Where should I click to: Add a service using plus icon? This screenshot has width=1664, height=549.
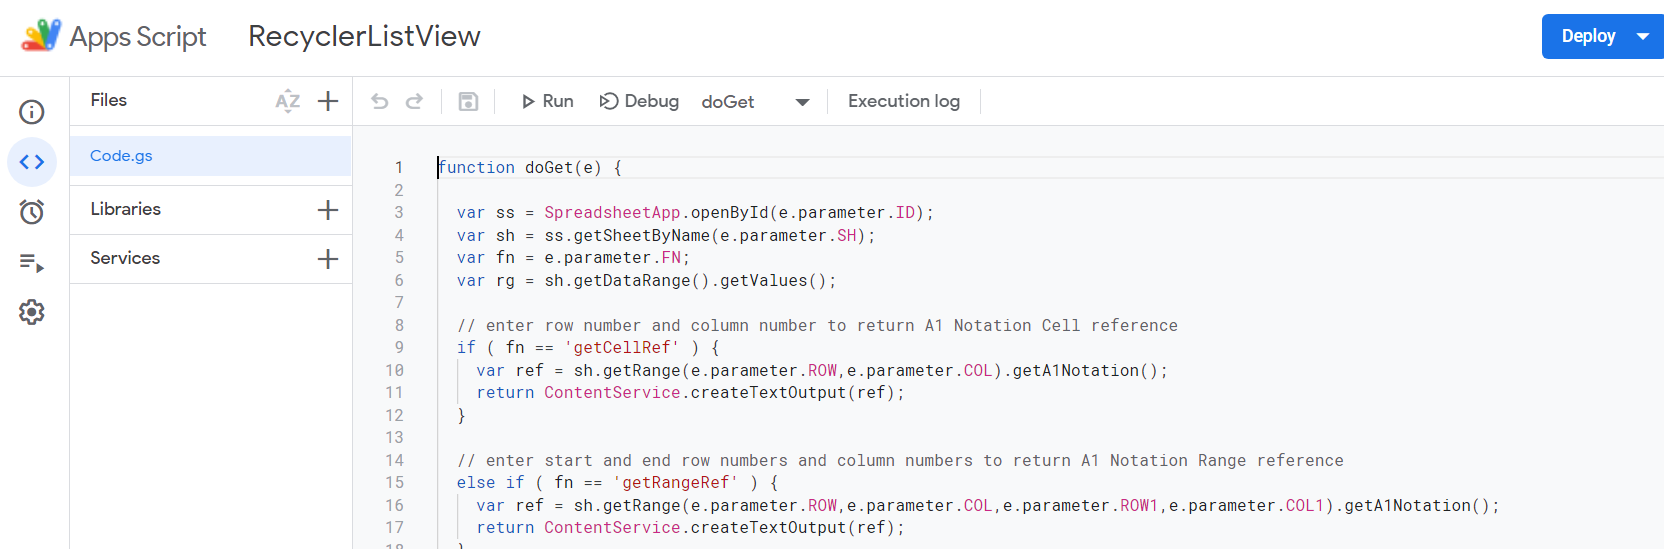click(x=328, y=259)
